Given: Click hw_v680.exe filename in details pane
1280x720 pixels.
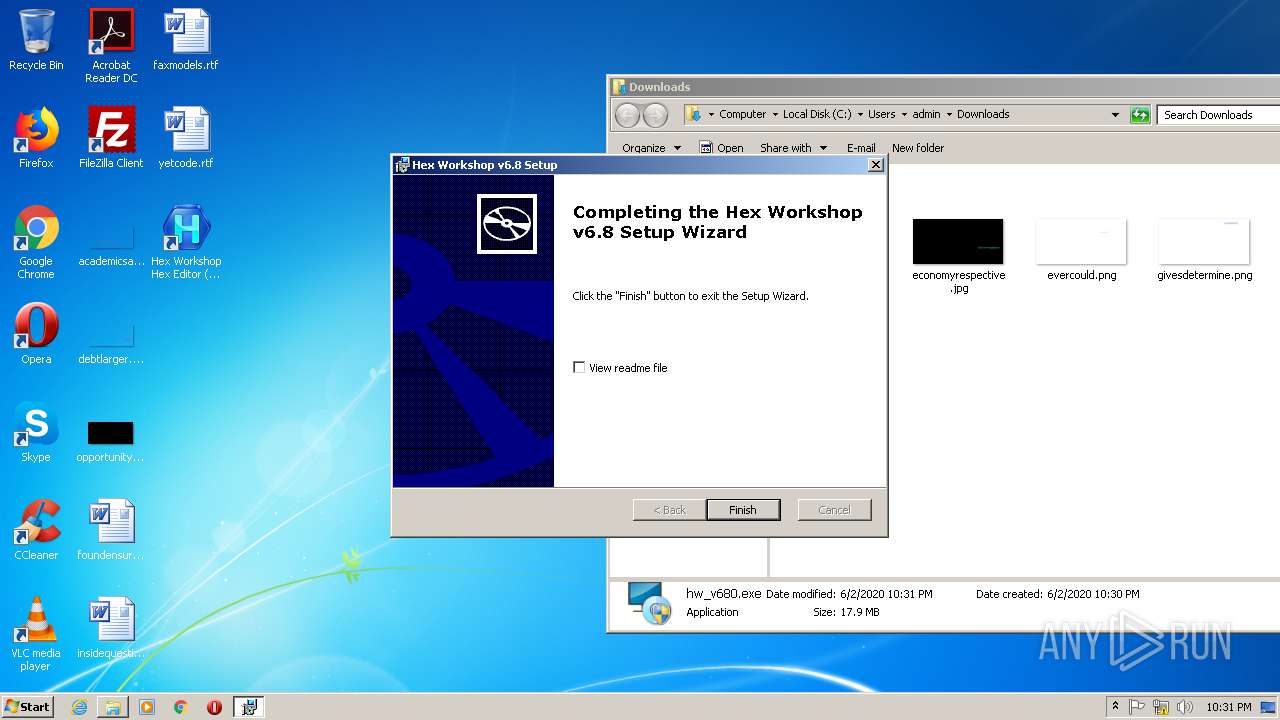Looking at the screenshot, I should (723, 594).
